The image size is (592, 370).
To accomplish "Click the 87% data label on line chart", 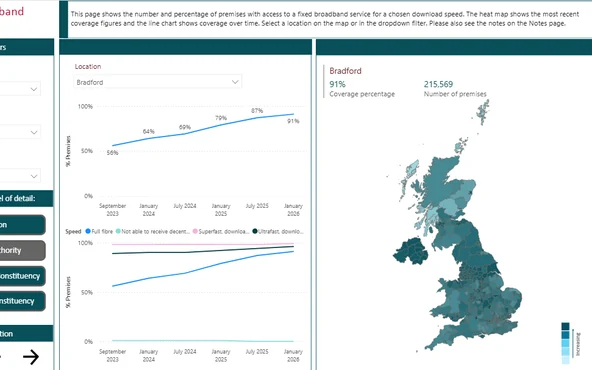I will (257, 111).
